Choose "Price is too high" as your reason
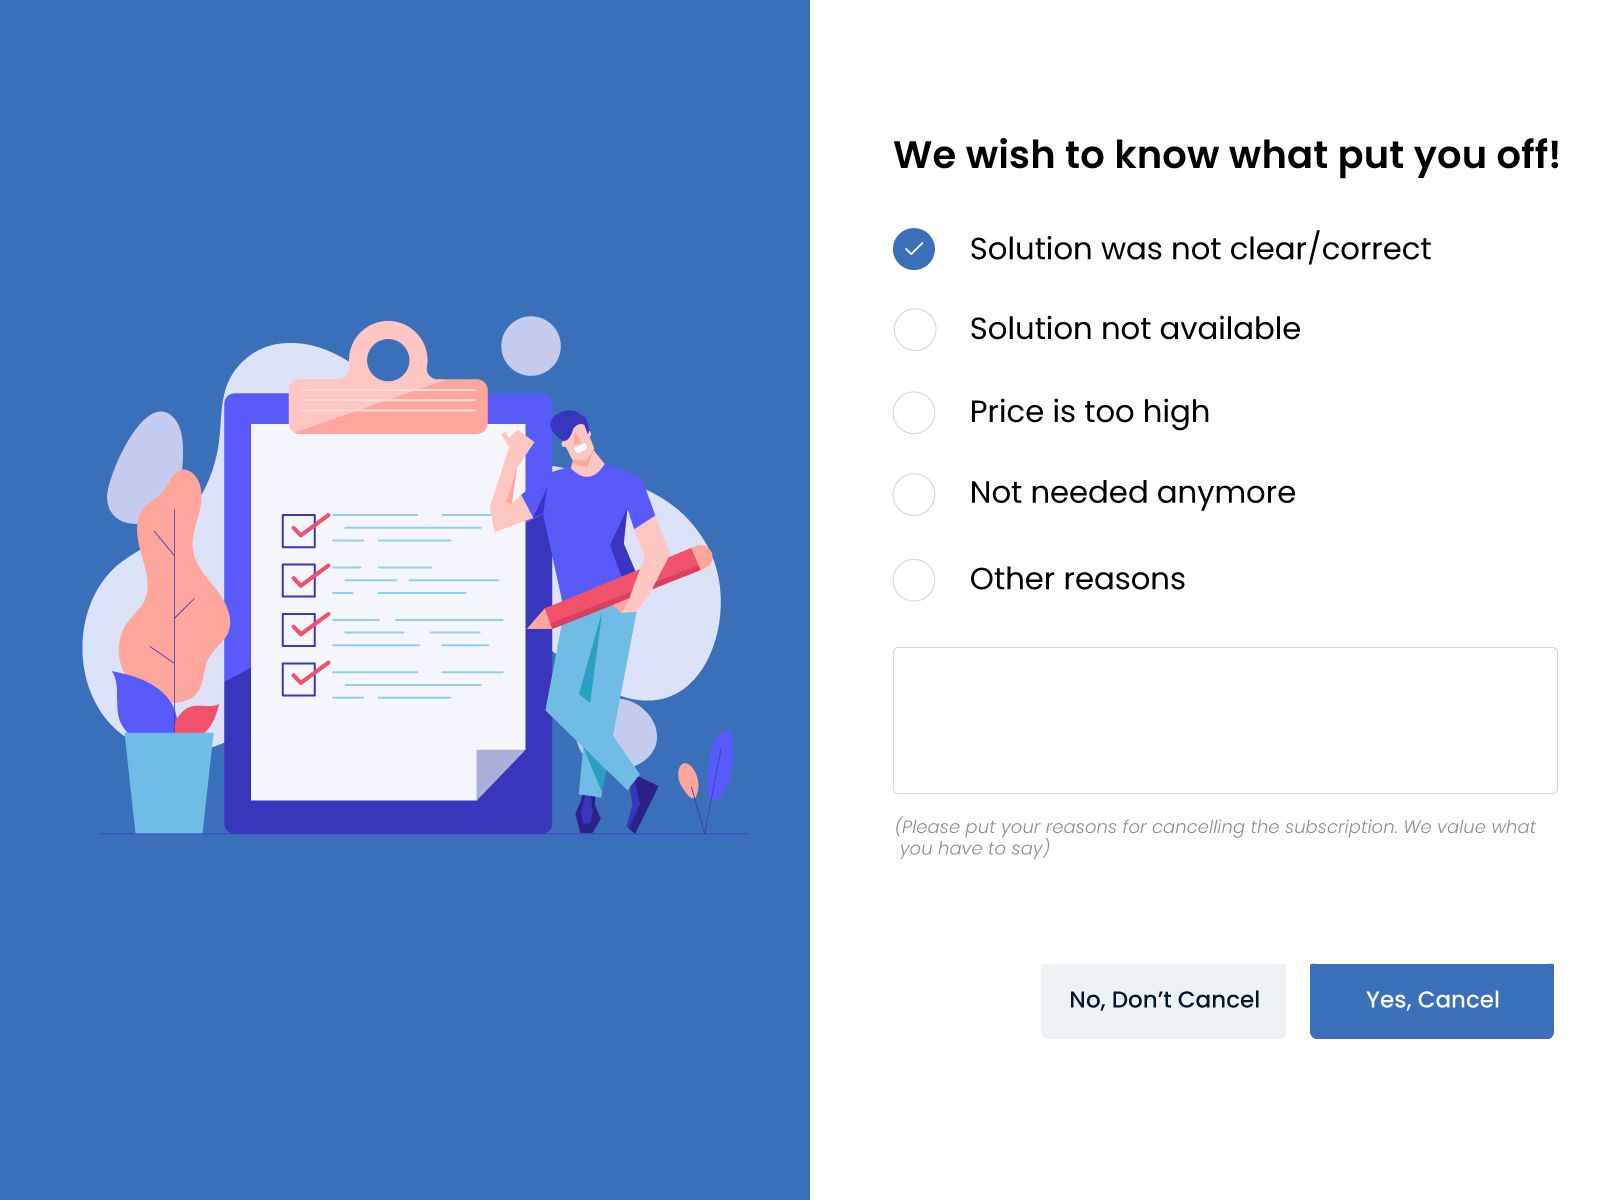Image resolution: width=1600 pixels, height=1200 pixels. click(x=914, y=413)
